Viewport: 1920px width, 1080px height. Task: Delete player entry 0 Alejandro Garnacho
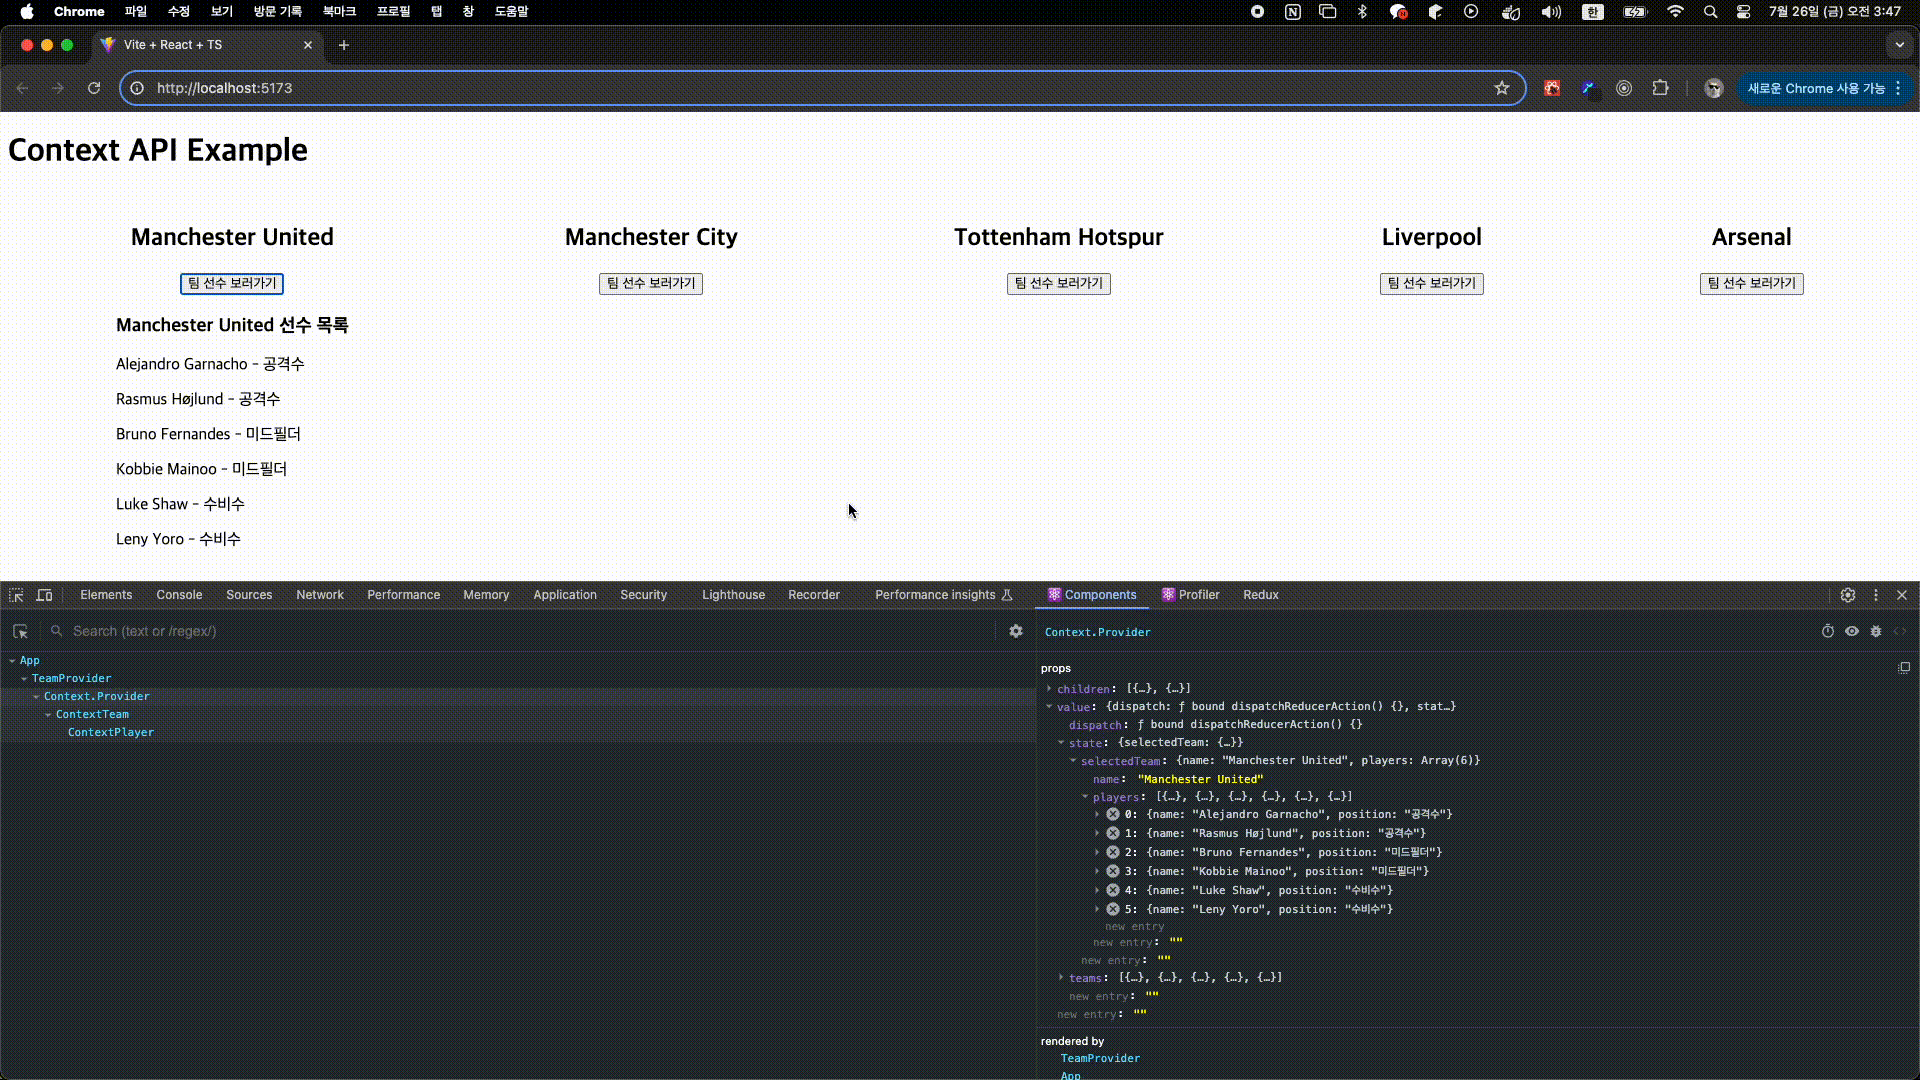1113,814
